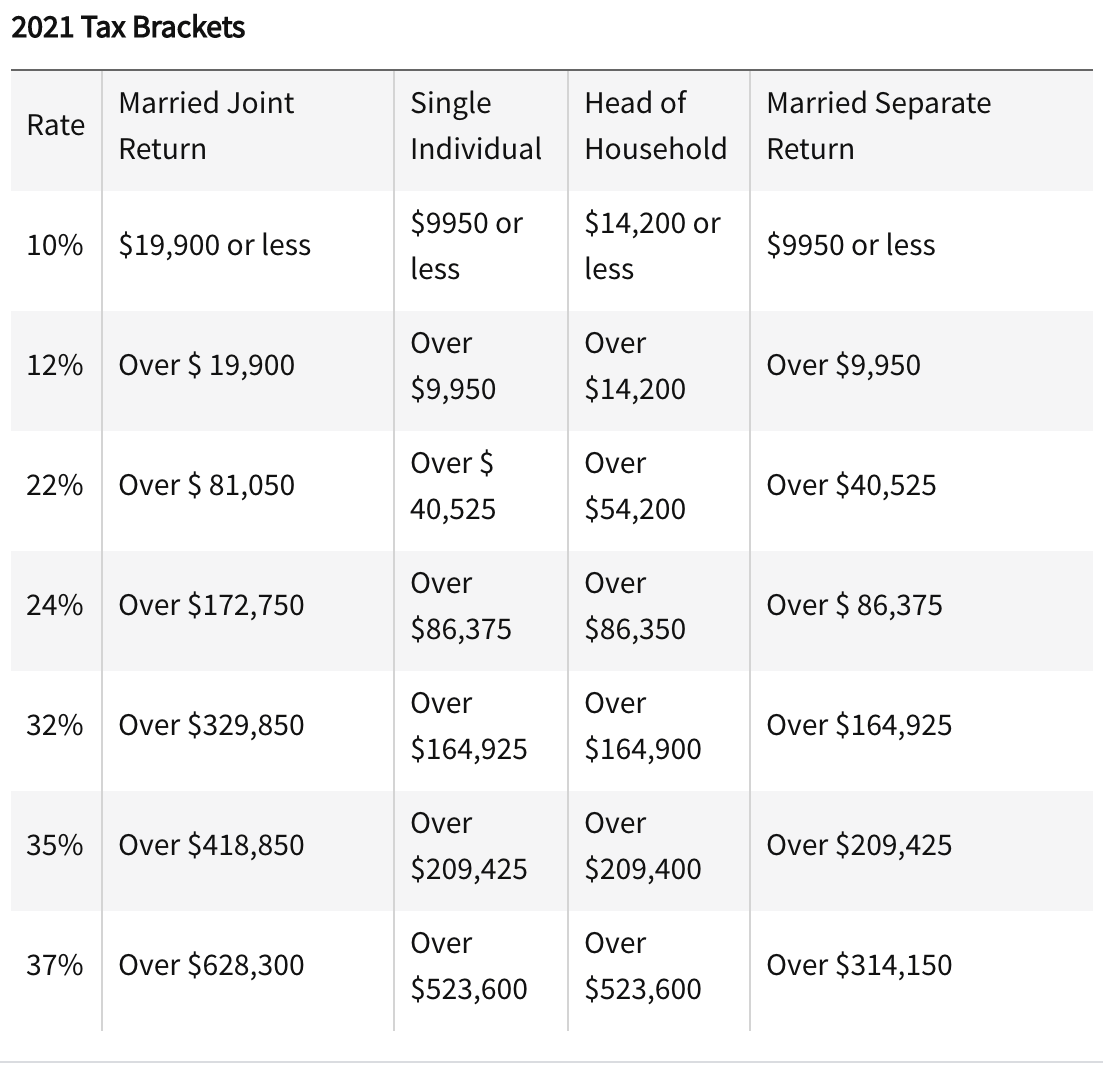Select the "Over $172,750" cell

[211, 606]
